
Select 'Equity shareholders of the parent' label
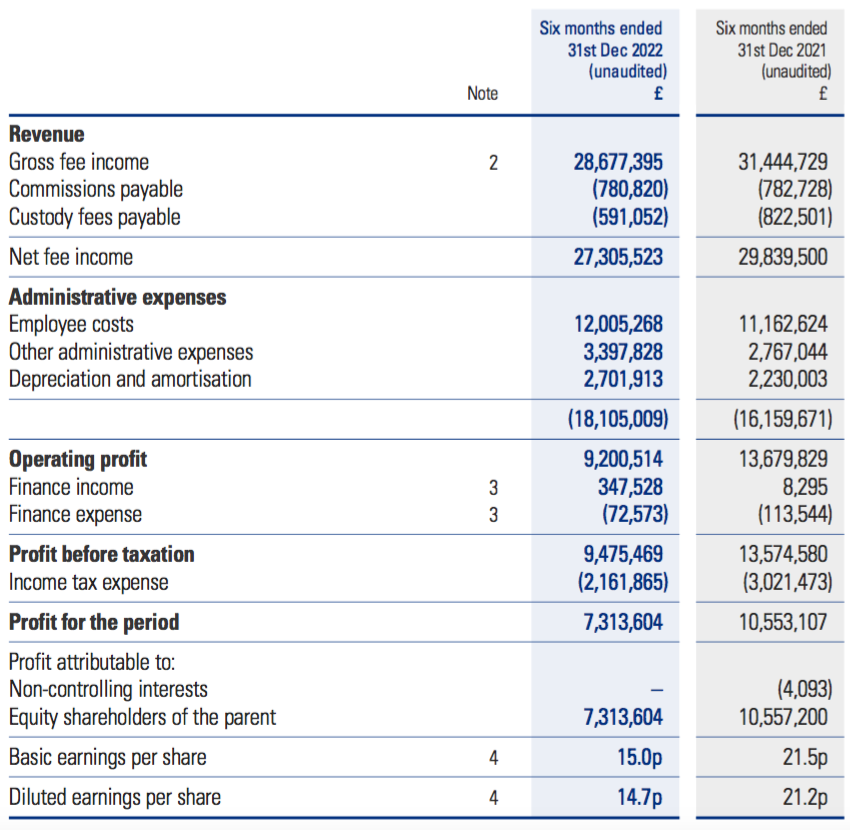pyautogui.click(x=143, y=718)
